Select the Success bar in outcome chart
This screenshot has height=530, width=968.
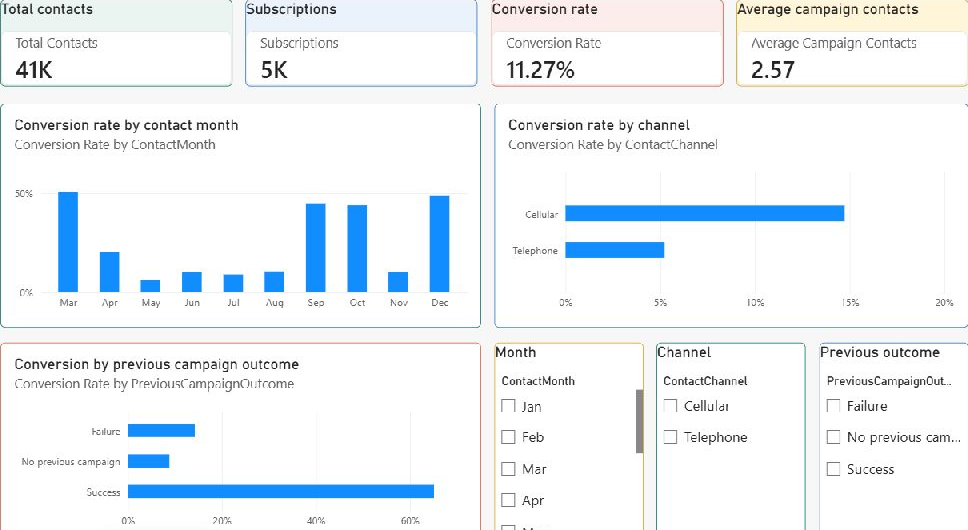[x=281, y=492]
